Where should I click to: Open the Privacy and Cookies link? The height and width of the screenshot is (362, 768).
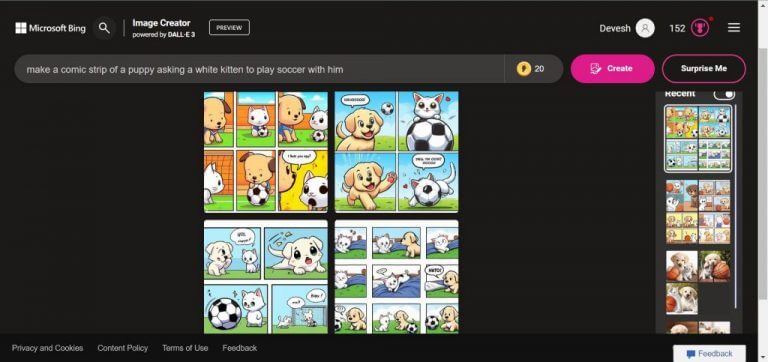tap(48, 348)
